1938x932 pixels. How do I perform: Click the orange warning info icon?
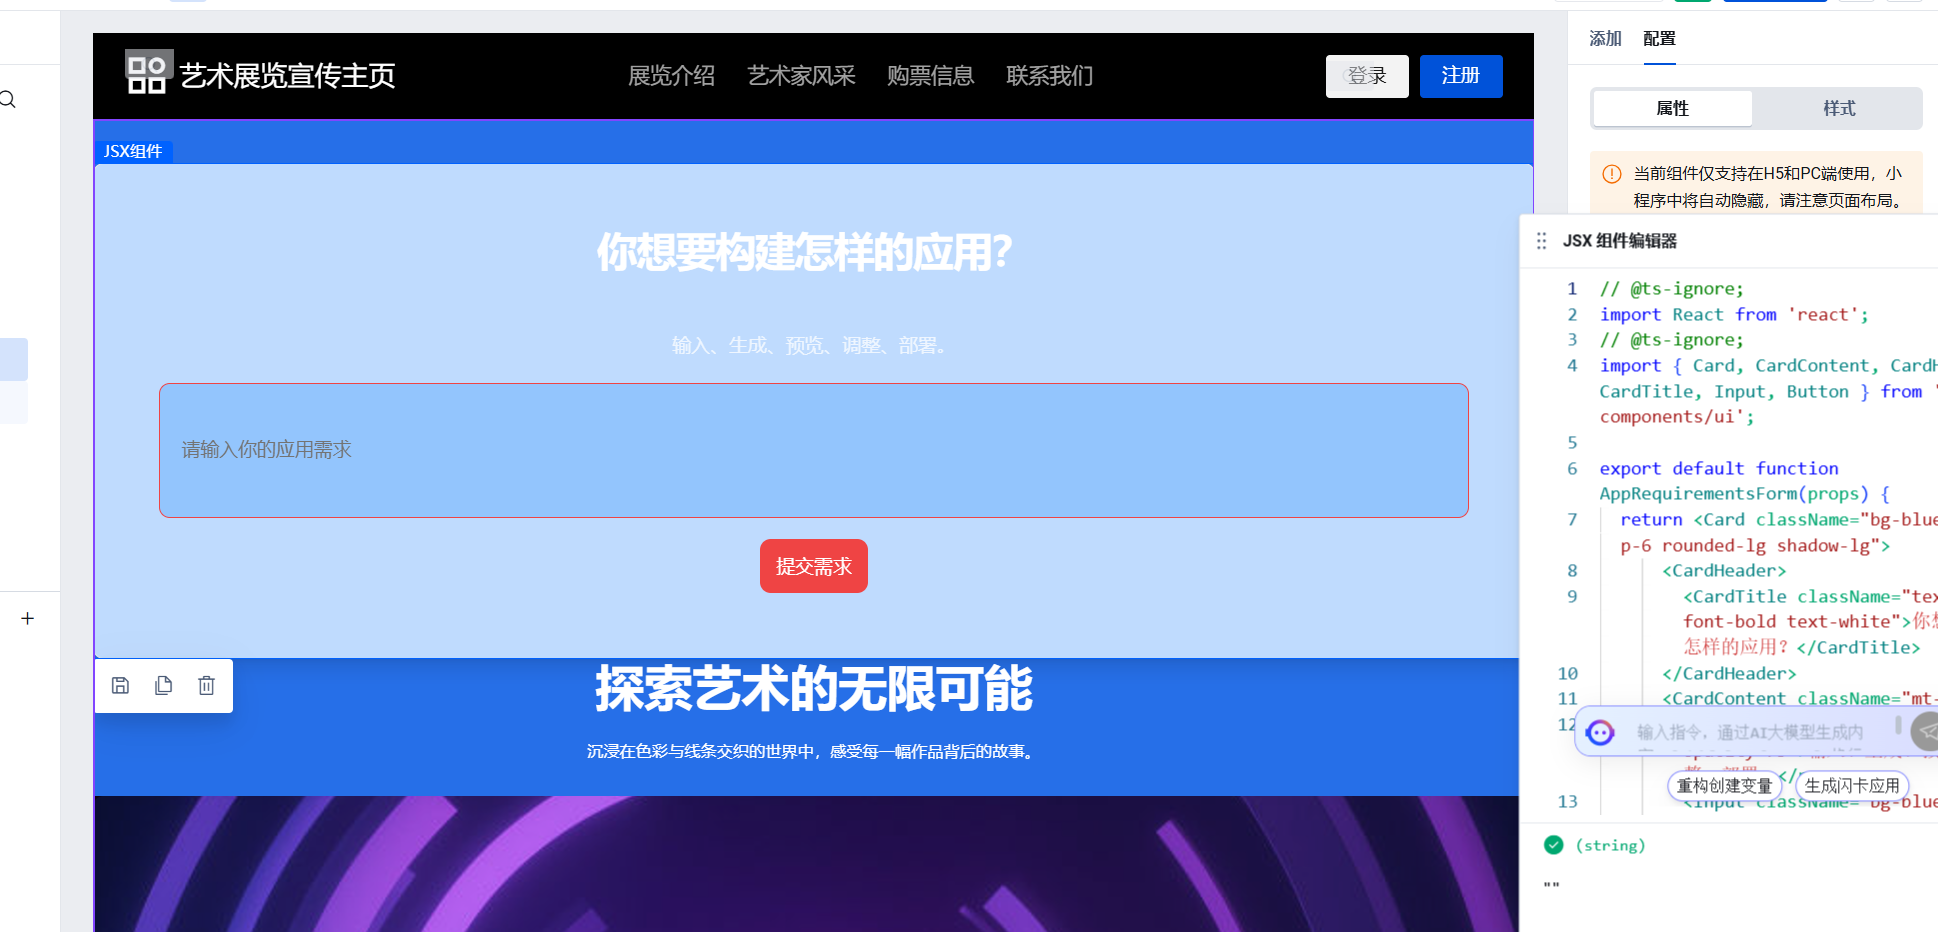click(x=1612, y=174)
